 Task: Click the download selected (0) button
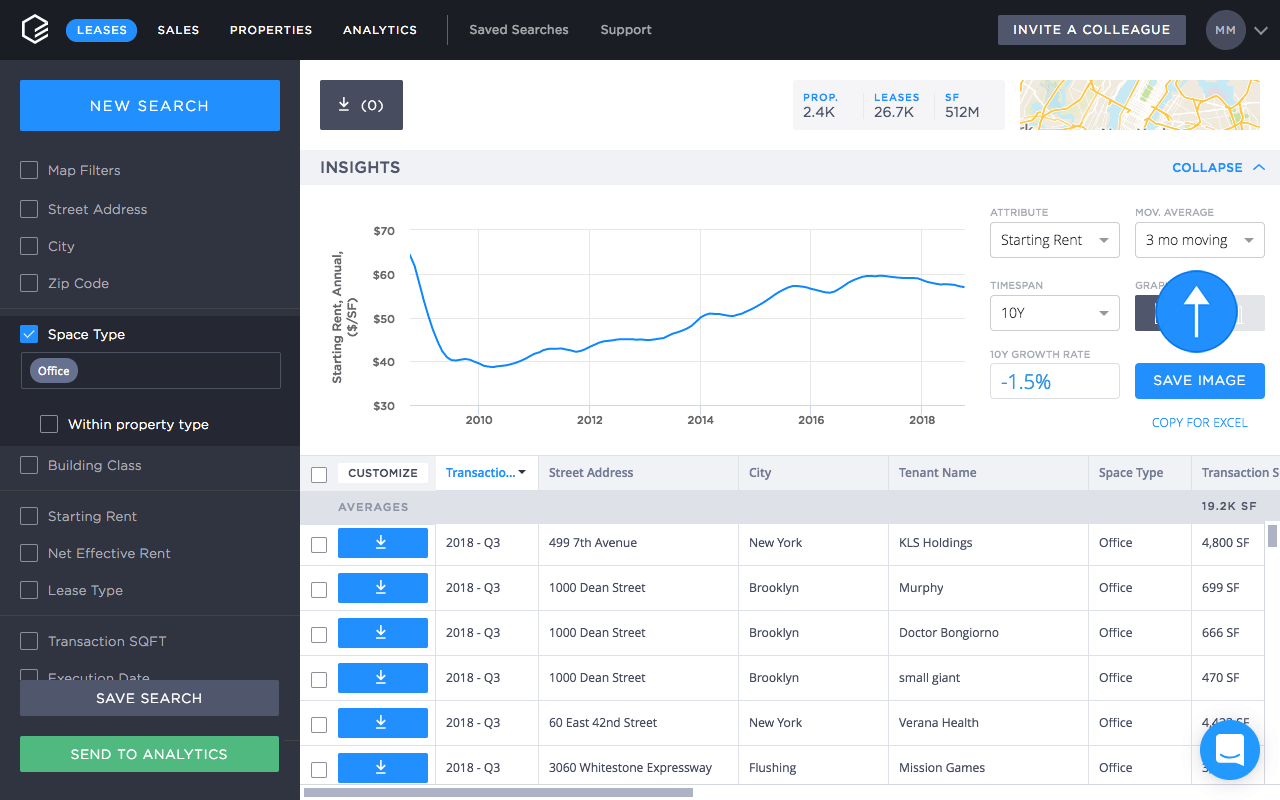point(361,105)
